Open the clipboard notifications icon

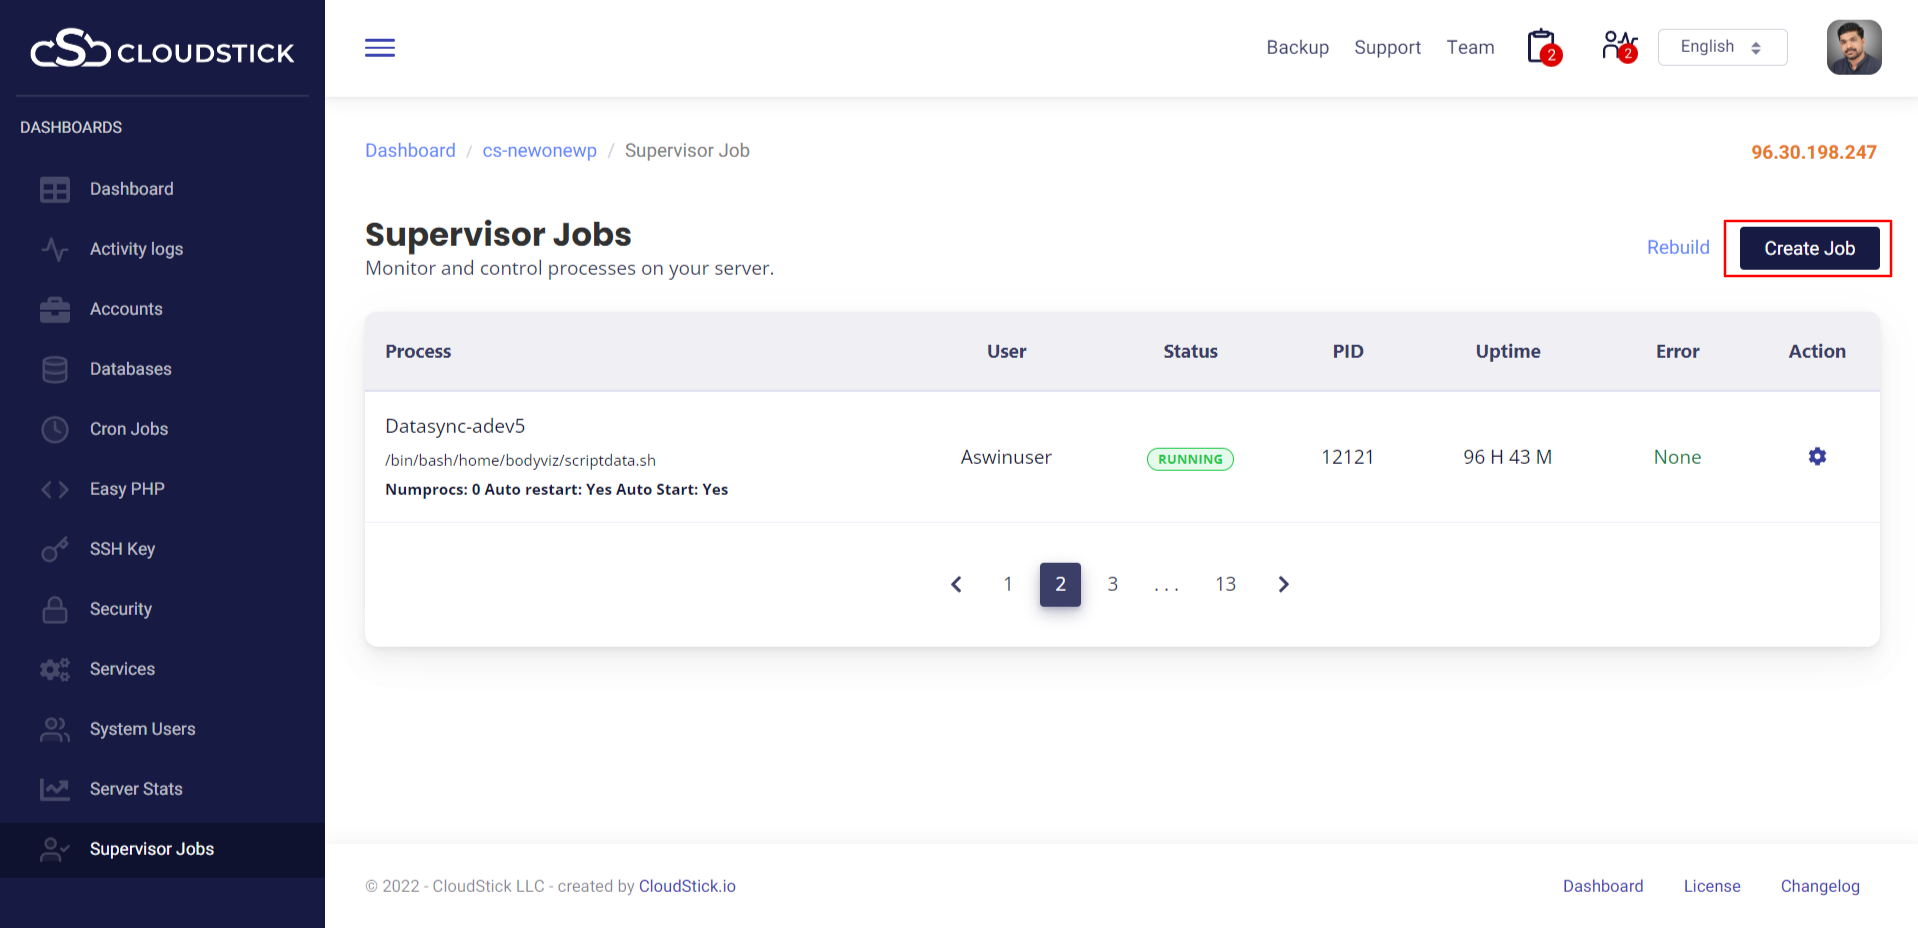1543,47
